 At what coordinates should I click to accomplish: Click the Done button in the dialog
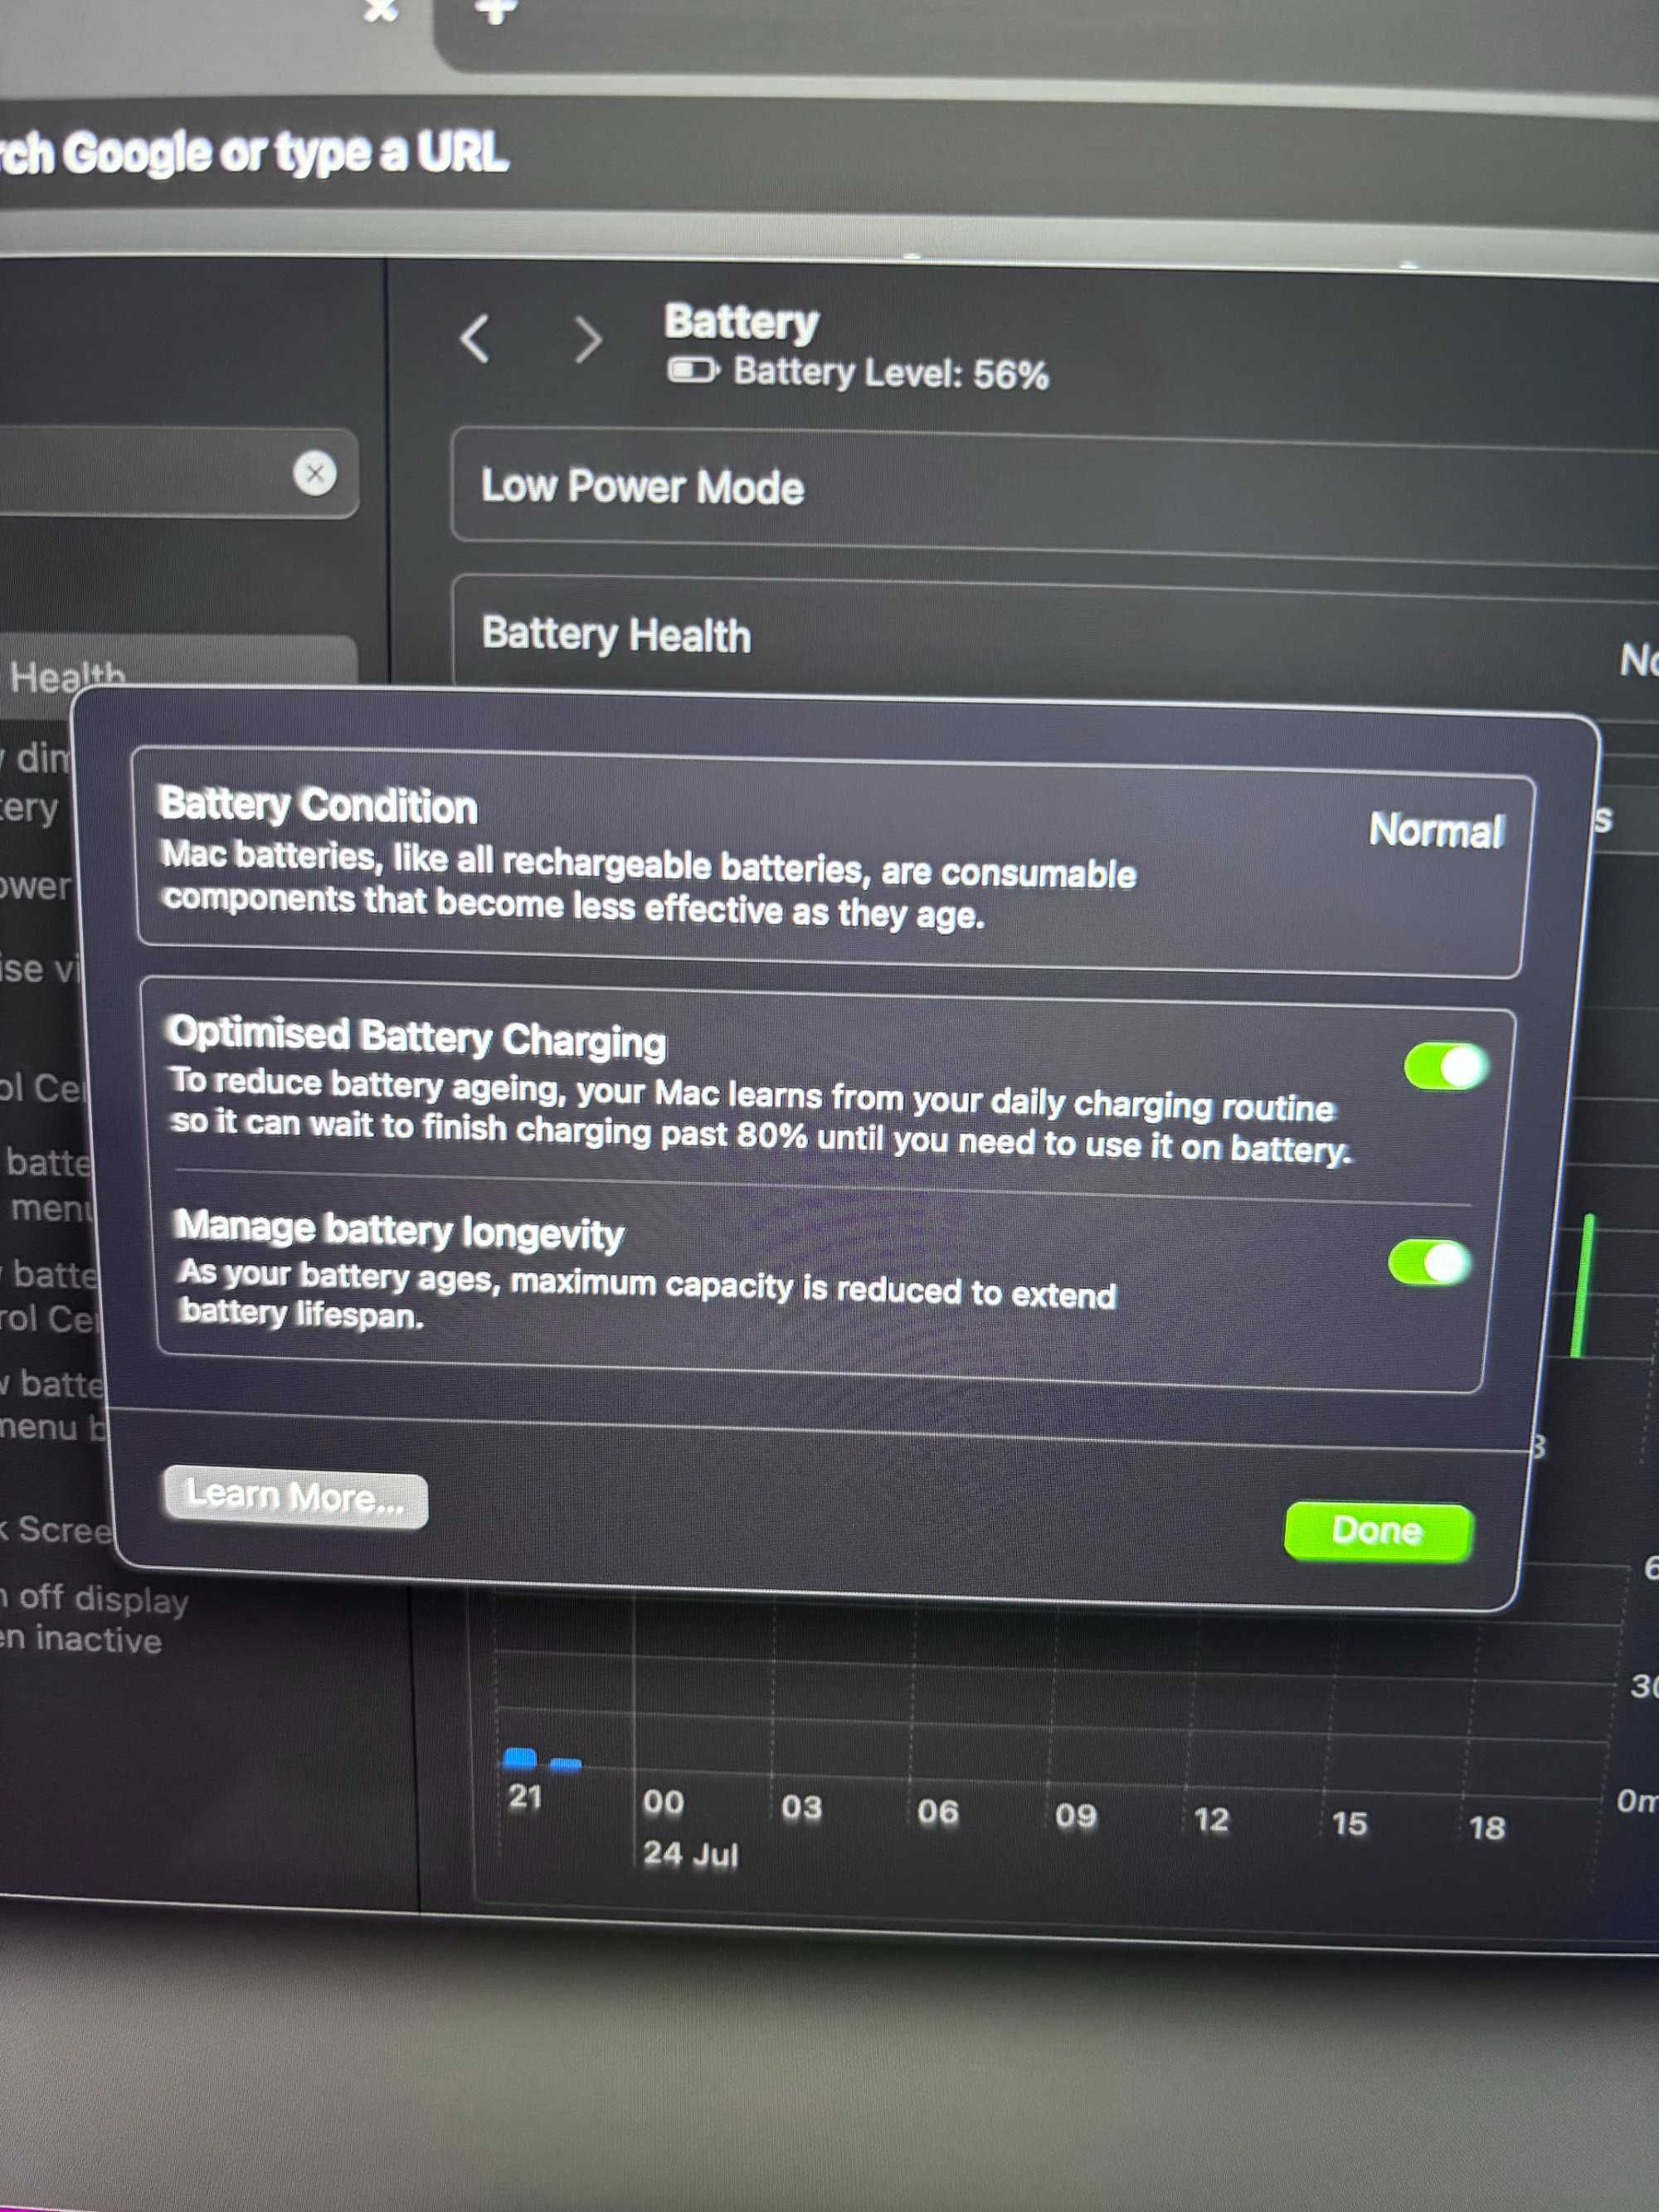click(1377, 1530)
